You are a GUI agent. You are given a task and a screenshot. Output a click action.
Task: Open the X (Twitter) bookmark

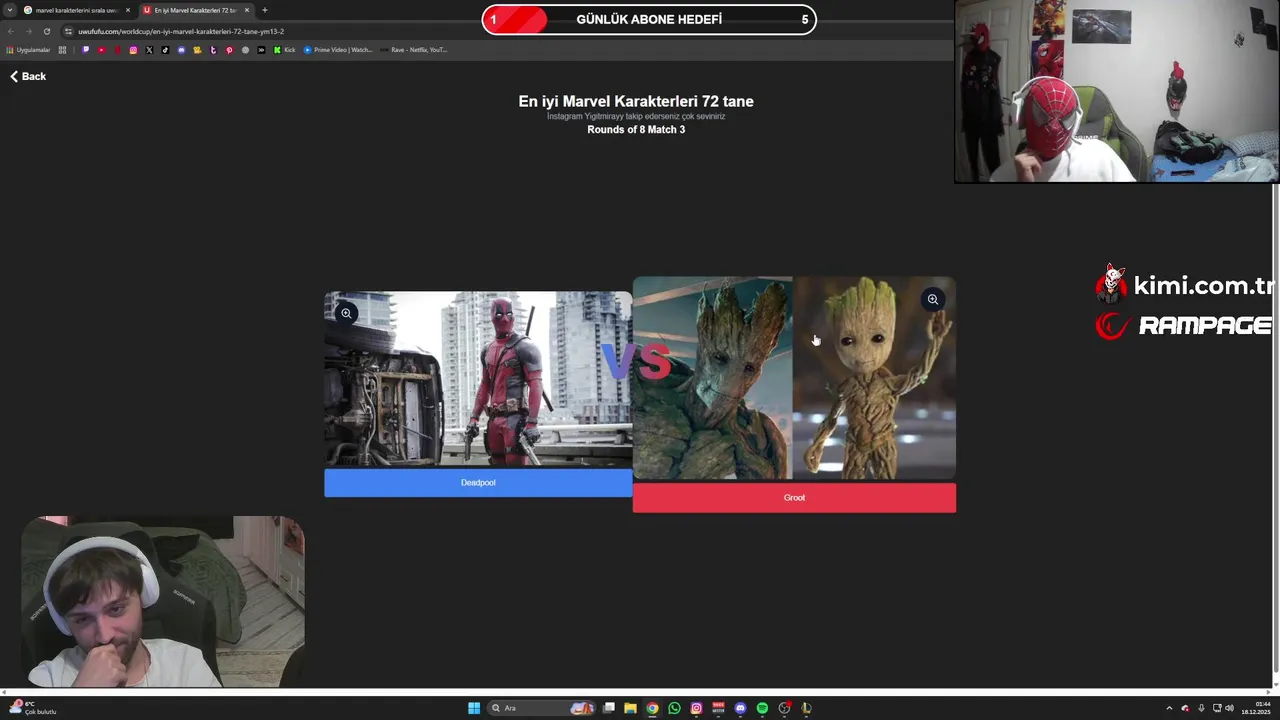pos(149,50)
